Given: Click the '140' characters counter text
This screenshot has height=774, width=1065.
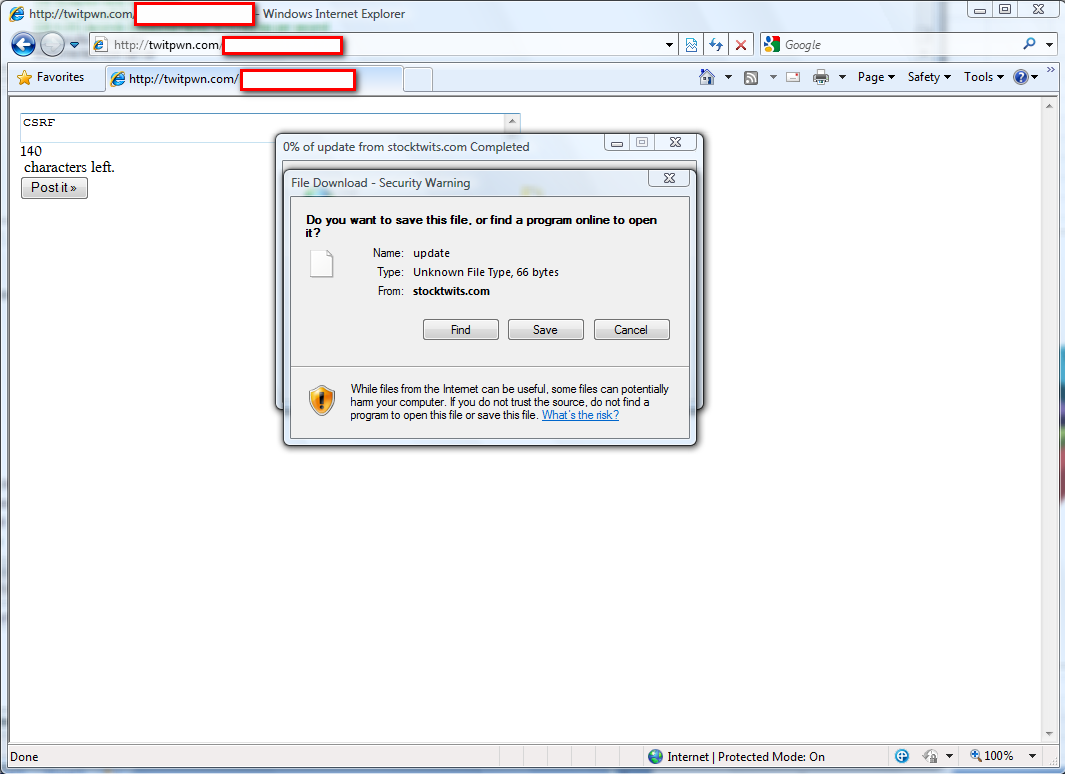Looking at the screenshot, I should pyautogui.click(x=31, y=151).
